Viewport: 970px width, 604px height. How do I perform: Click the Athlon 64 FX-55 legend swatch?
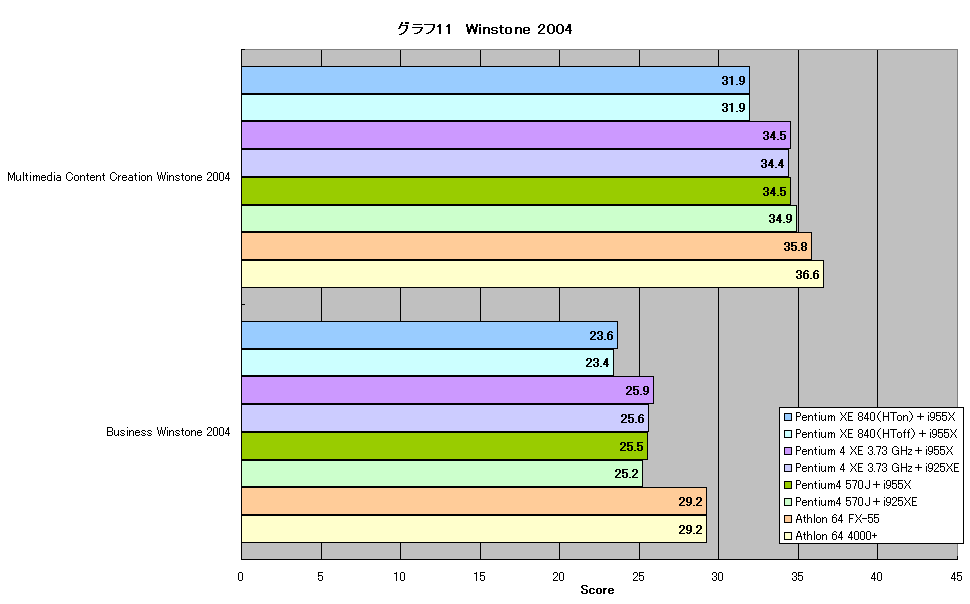(788, 519)
